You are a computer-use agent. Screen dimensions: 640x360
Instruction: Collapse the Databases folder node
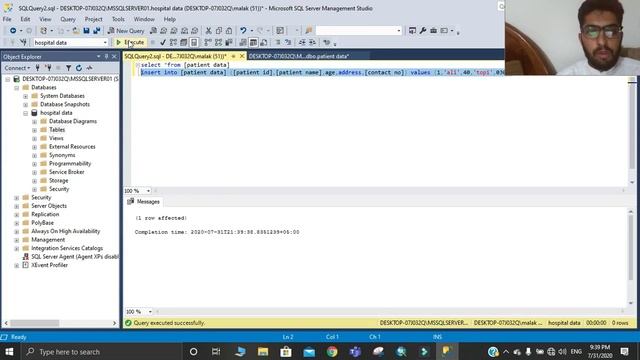click(16, 88)
